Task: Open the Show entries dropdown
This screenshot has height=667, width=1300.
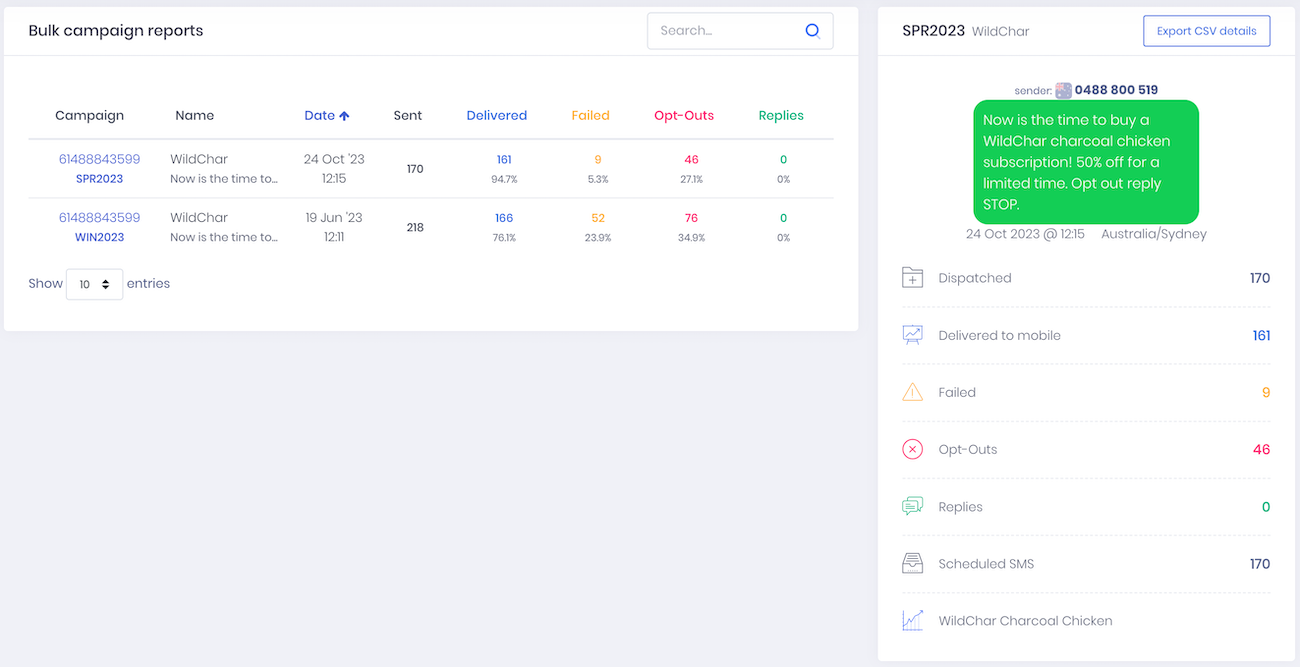Action: tap(94, 284)
